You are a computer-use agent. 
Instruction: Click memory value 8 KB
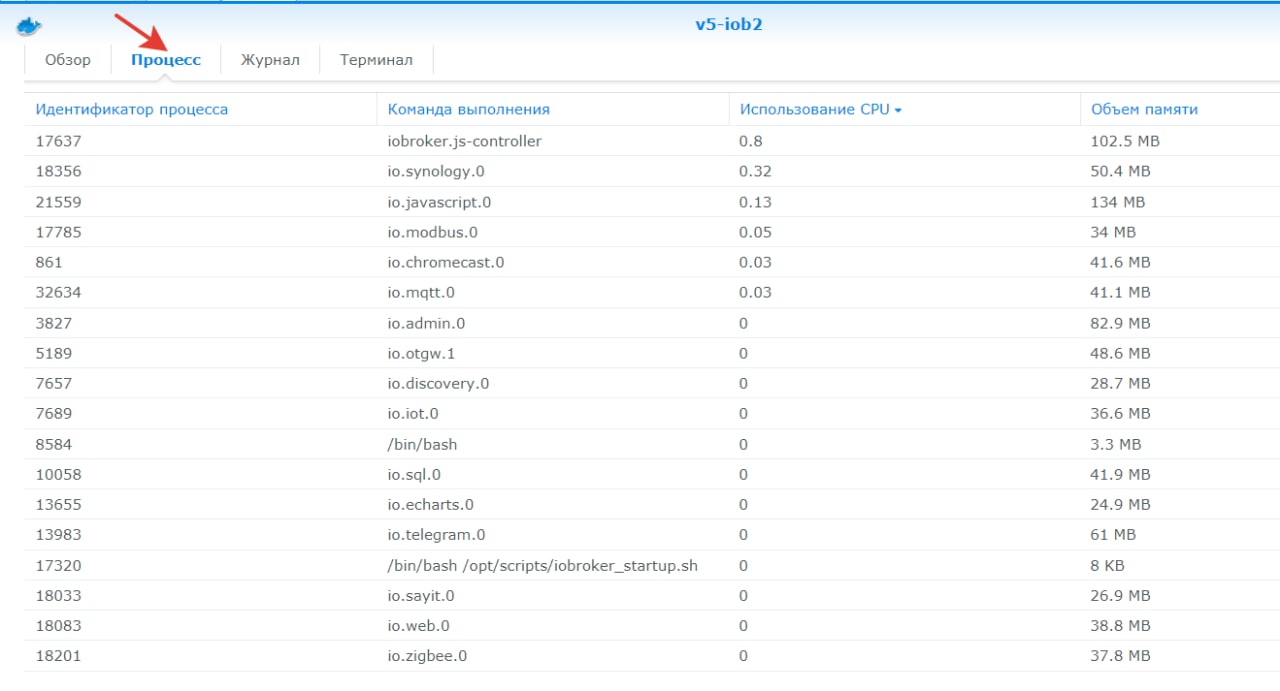pyautogui.click(x=1108, y=565)
